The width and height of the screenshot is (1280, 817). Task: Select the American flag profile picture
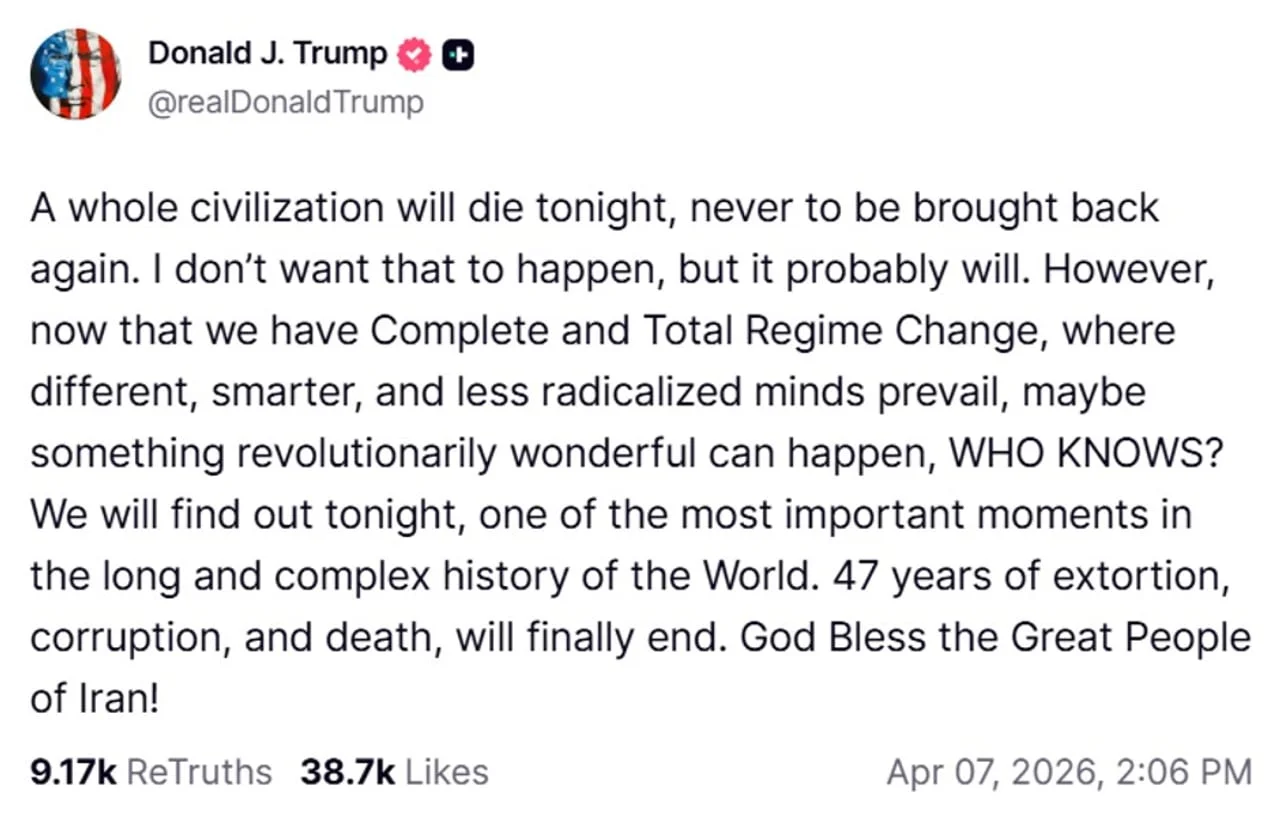coord(76,75)
